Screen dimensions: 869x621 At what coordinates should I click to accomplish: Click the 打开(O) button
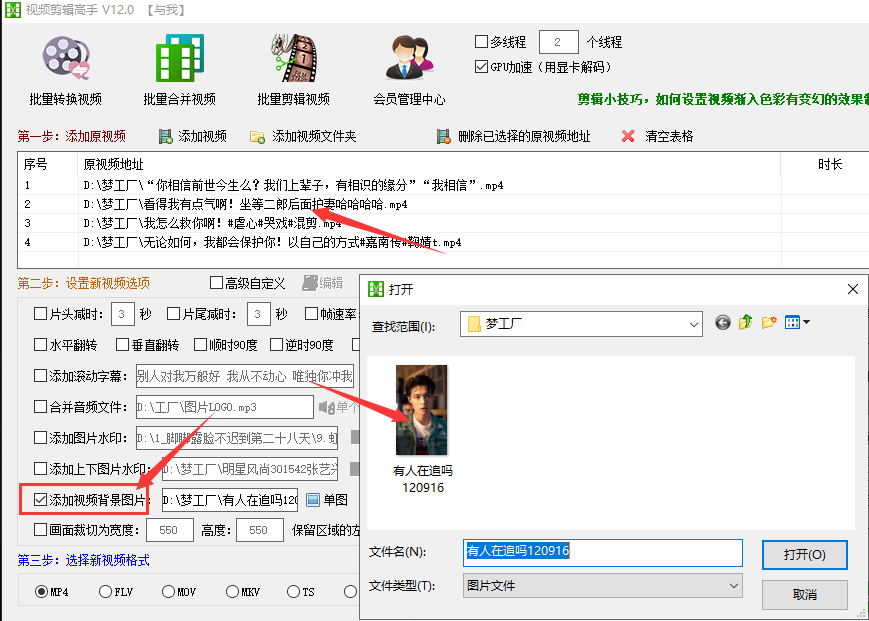[804, 555]
